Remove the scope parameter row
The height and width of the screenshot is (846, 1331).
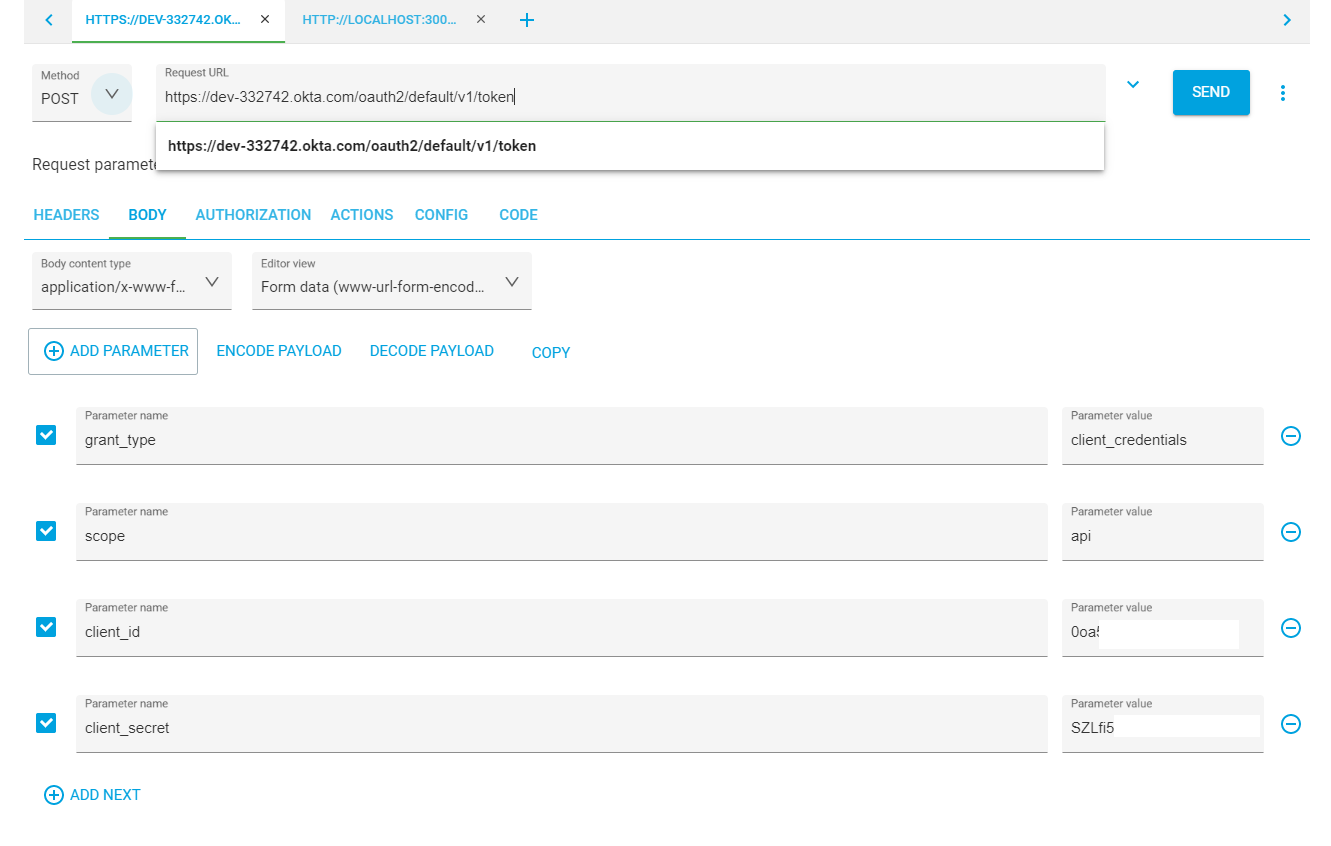click(x=1290, y=532)
